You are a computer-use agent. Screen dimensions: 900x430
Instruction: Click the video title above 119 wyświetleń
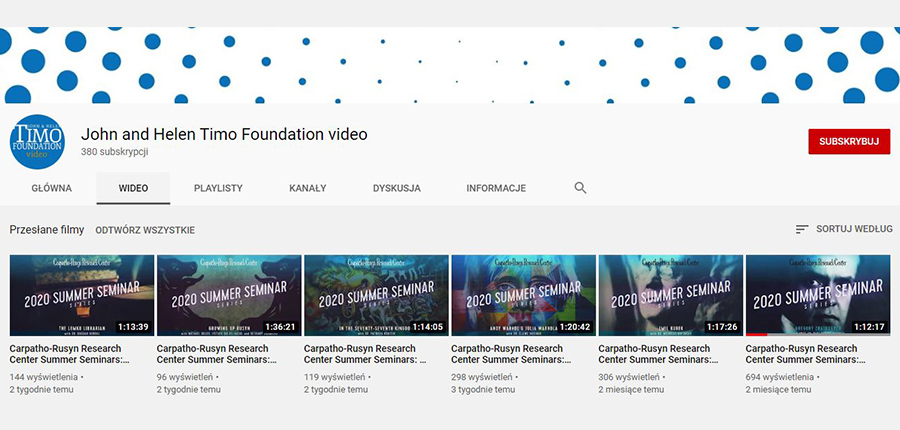365,354
